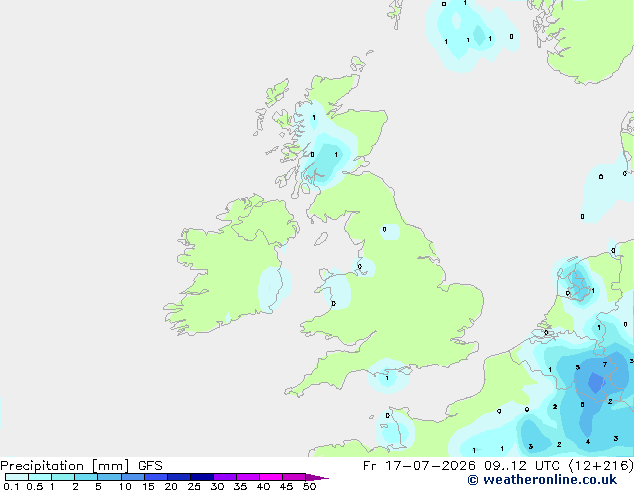Click the 0.5–1 mm legend color swatch
Viewport: 634px width, 490px height.
40,477
